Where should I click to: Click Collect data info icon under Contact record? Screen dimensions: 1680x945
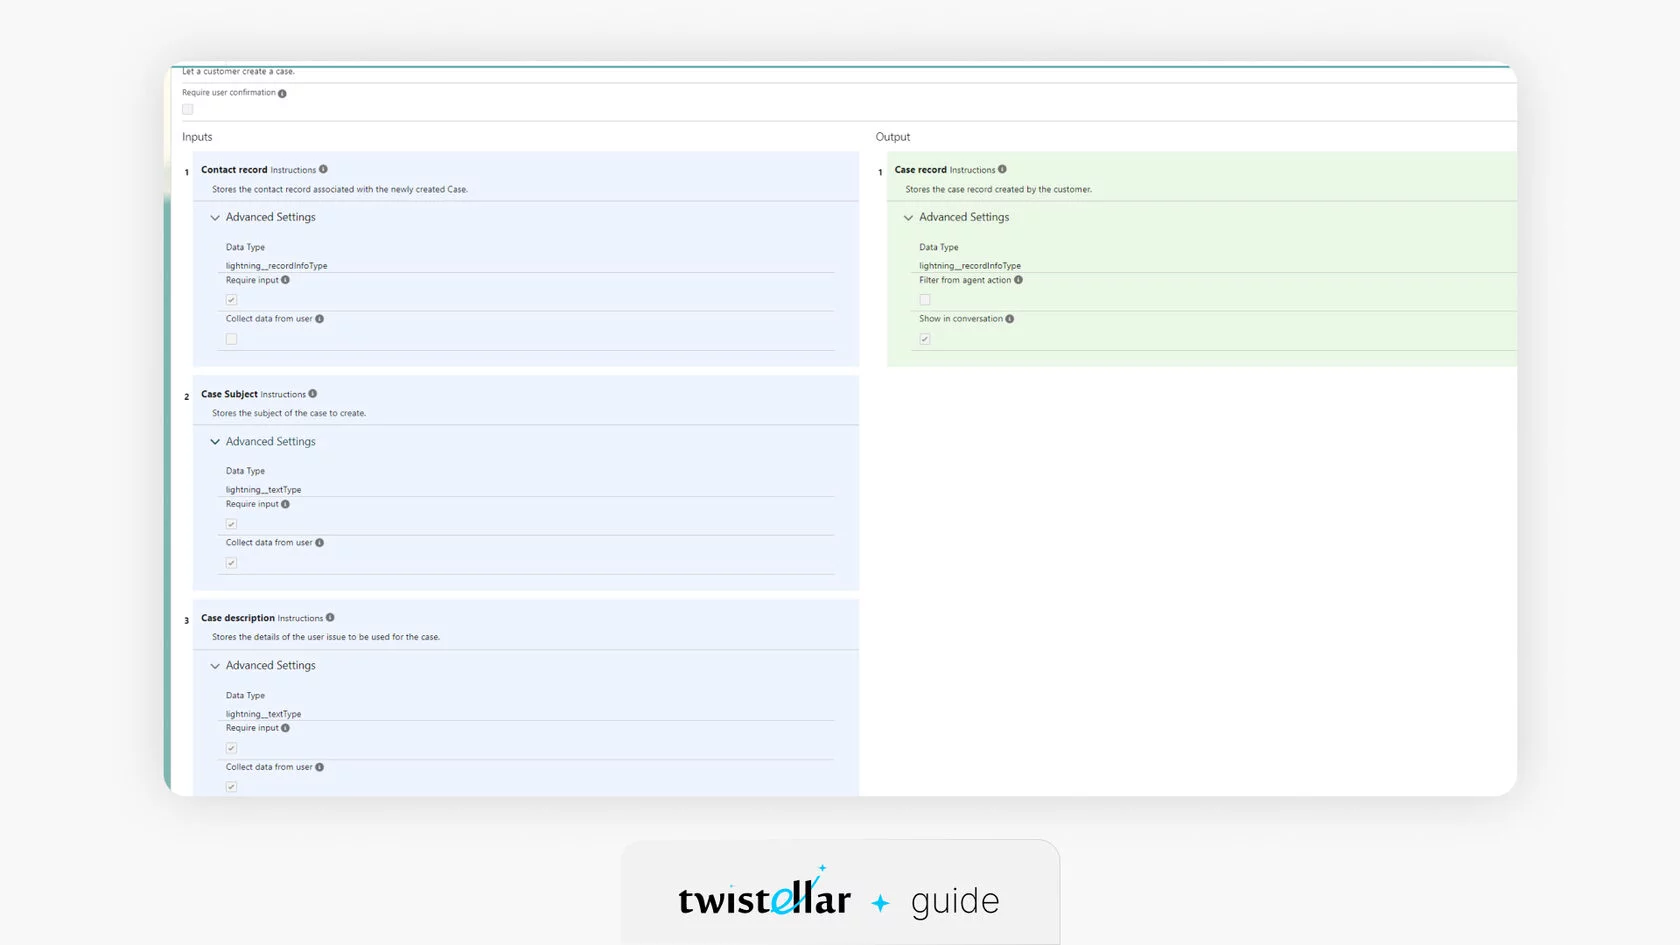pos(320,319)
